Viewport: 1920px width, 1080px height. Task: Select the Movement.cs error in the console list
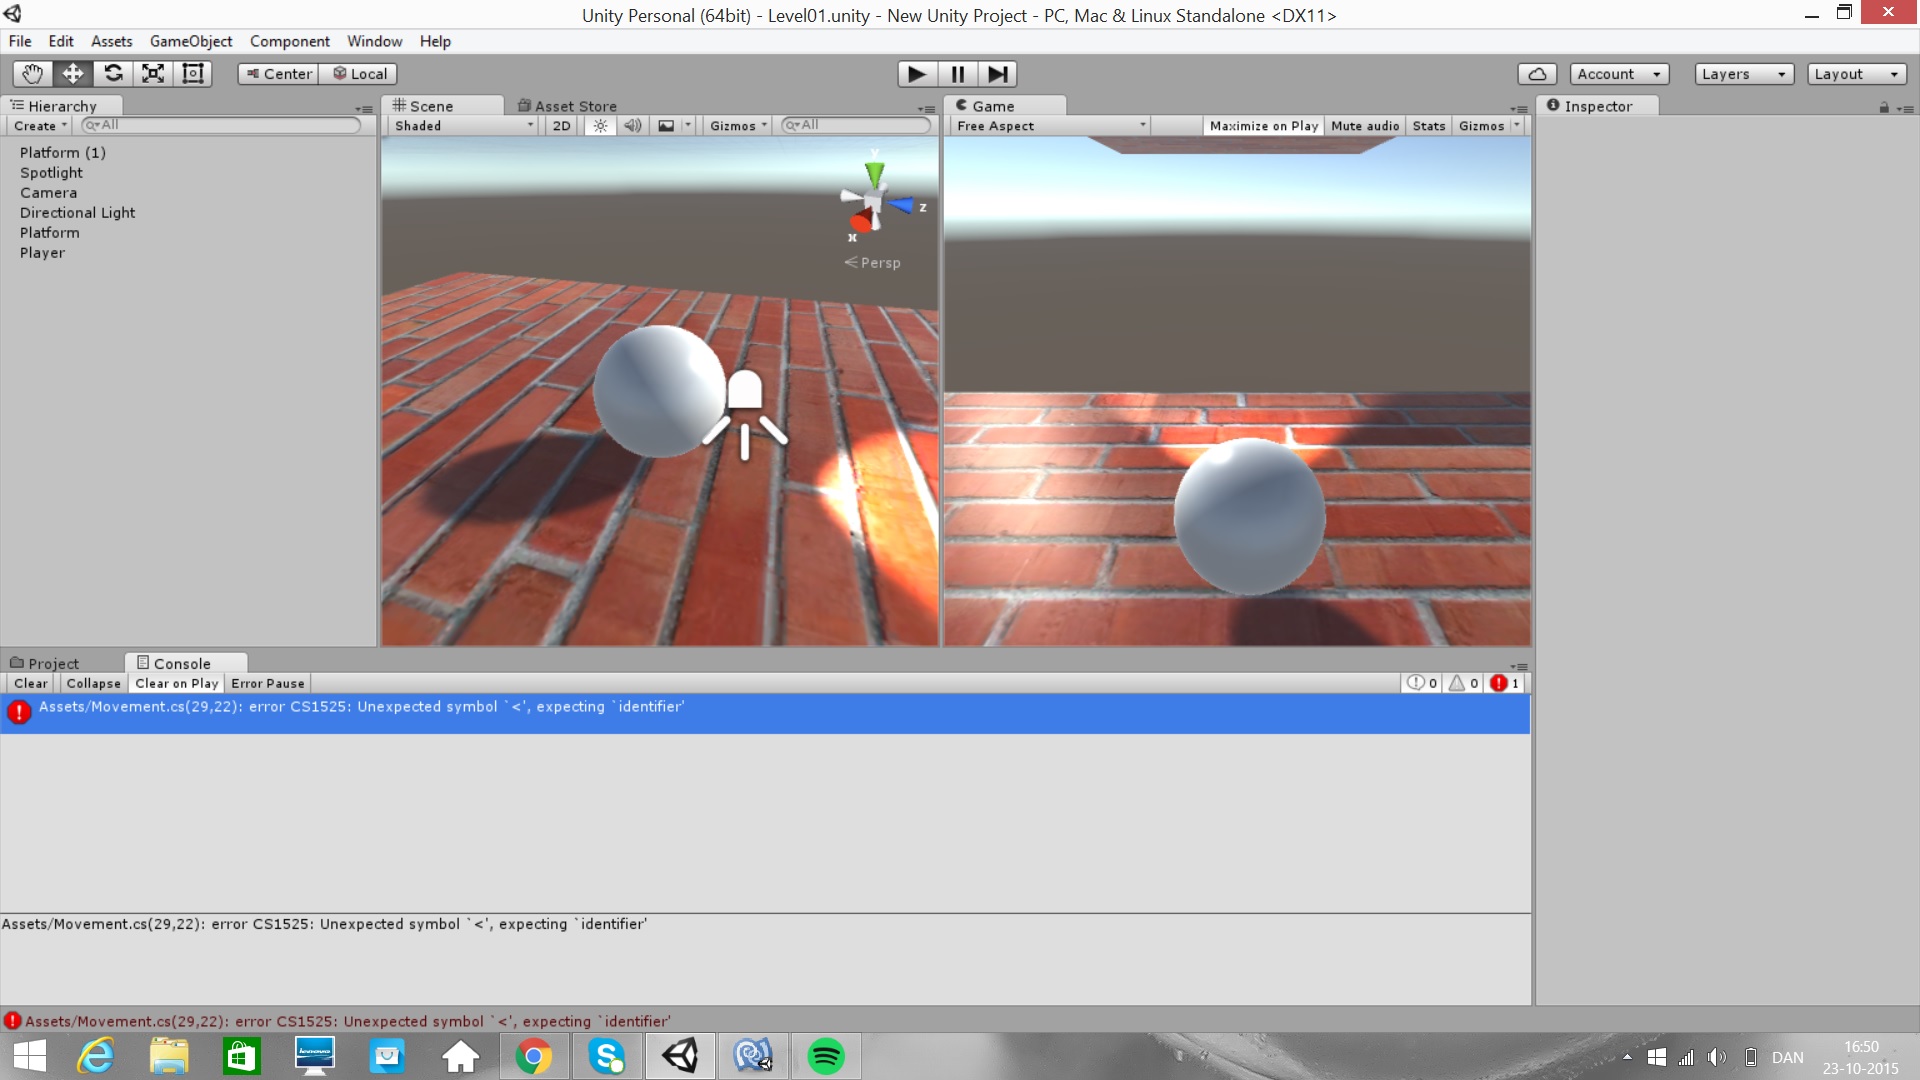click(765, 713)
